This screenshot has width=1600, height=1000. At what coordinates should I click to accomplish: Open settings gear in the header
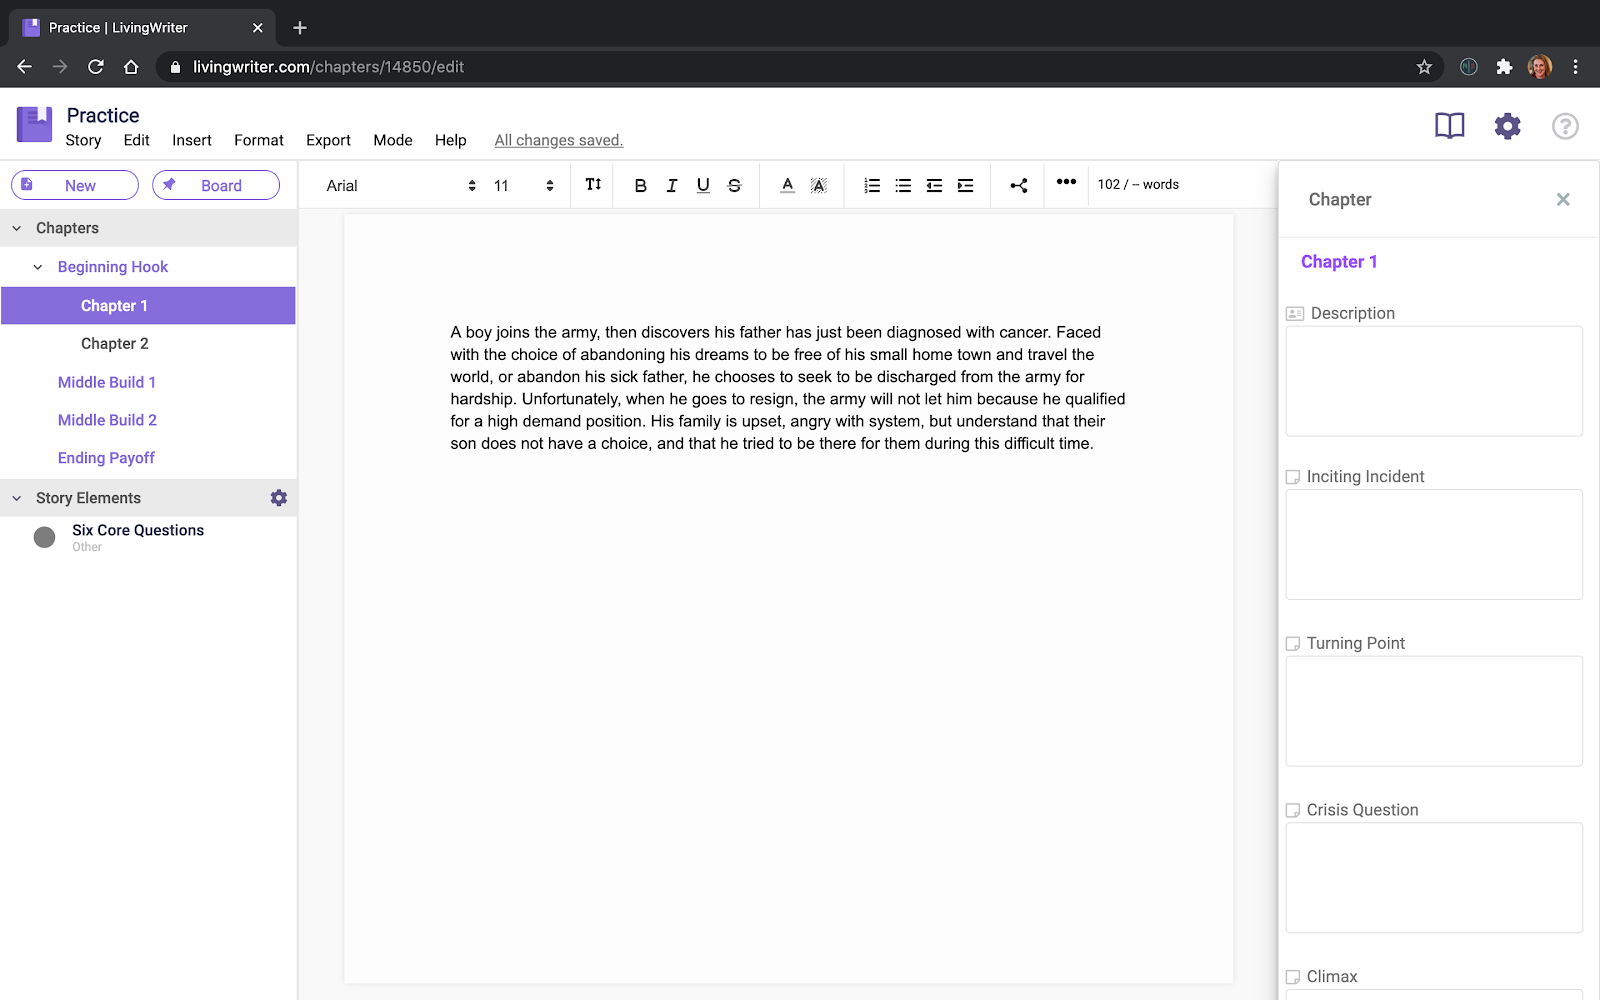click(x=1507, y=126)
